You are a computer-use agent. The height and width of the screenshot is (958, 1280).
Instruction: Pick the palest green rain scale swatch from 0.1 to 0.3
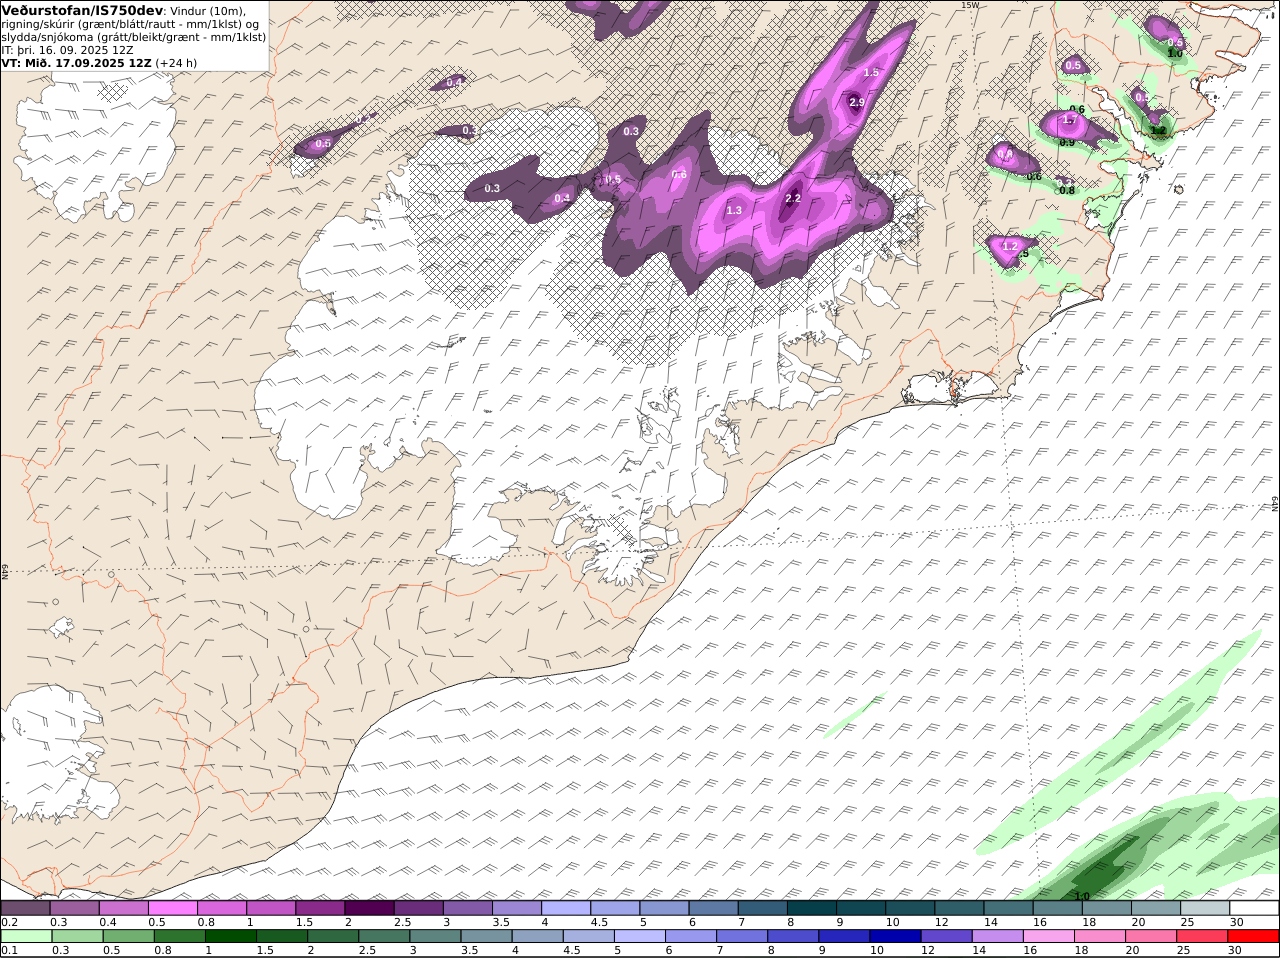tap(27, 936)
